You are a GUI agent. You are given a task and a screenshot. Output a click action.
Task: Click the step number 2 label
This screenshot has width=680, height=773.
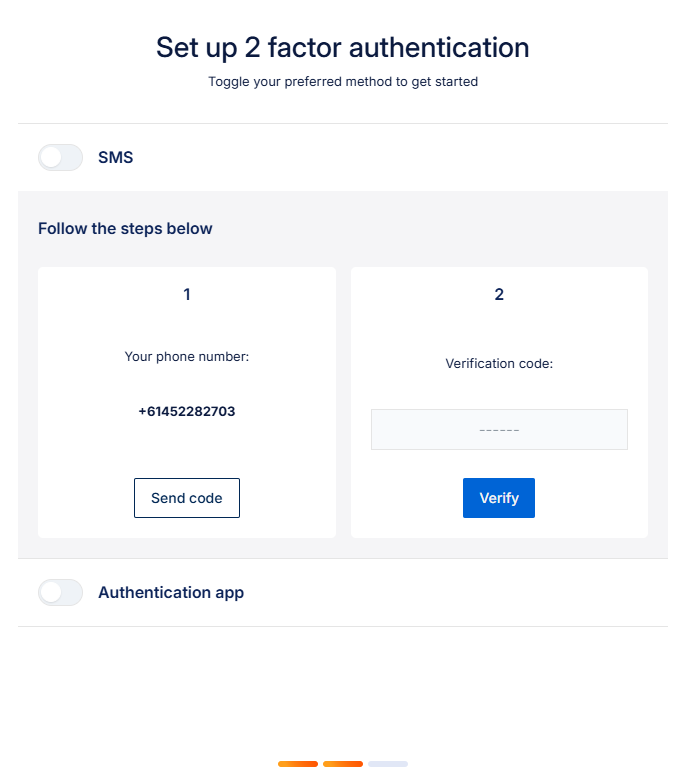click(x=499, y=295)
